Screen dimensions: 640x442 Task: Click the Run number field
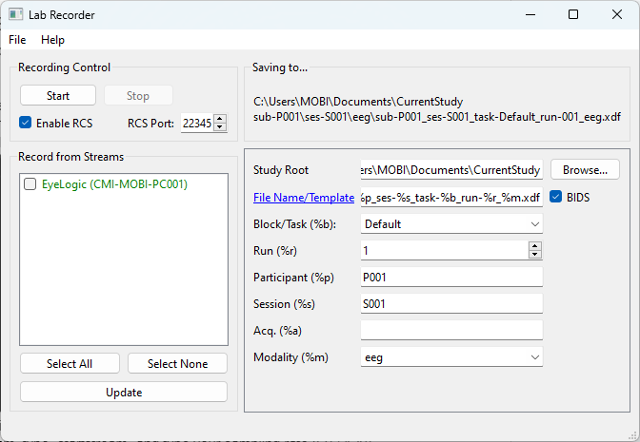(x=445, y=251)
